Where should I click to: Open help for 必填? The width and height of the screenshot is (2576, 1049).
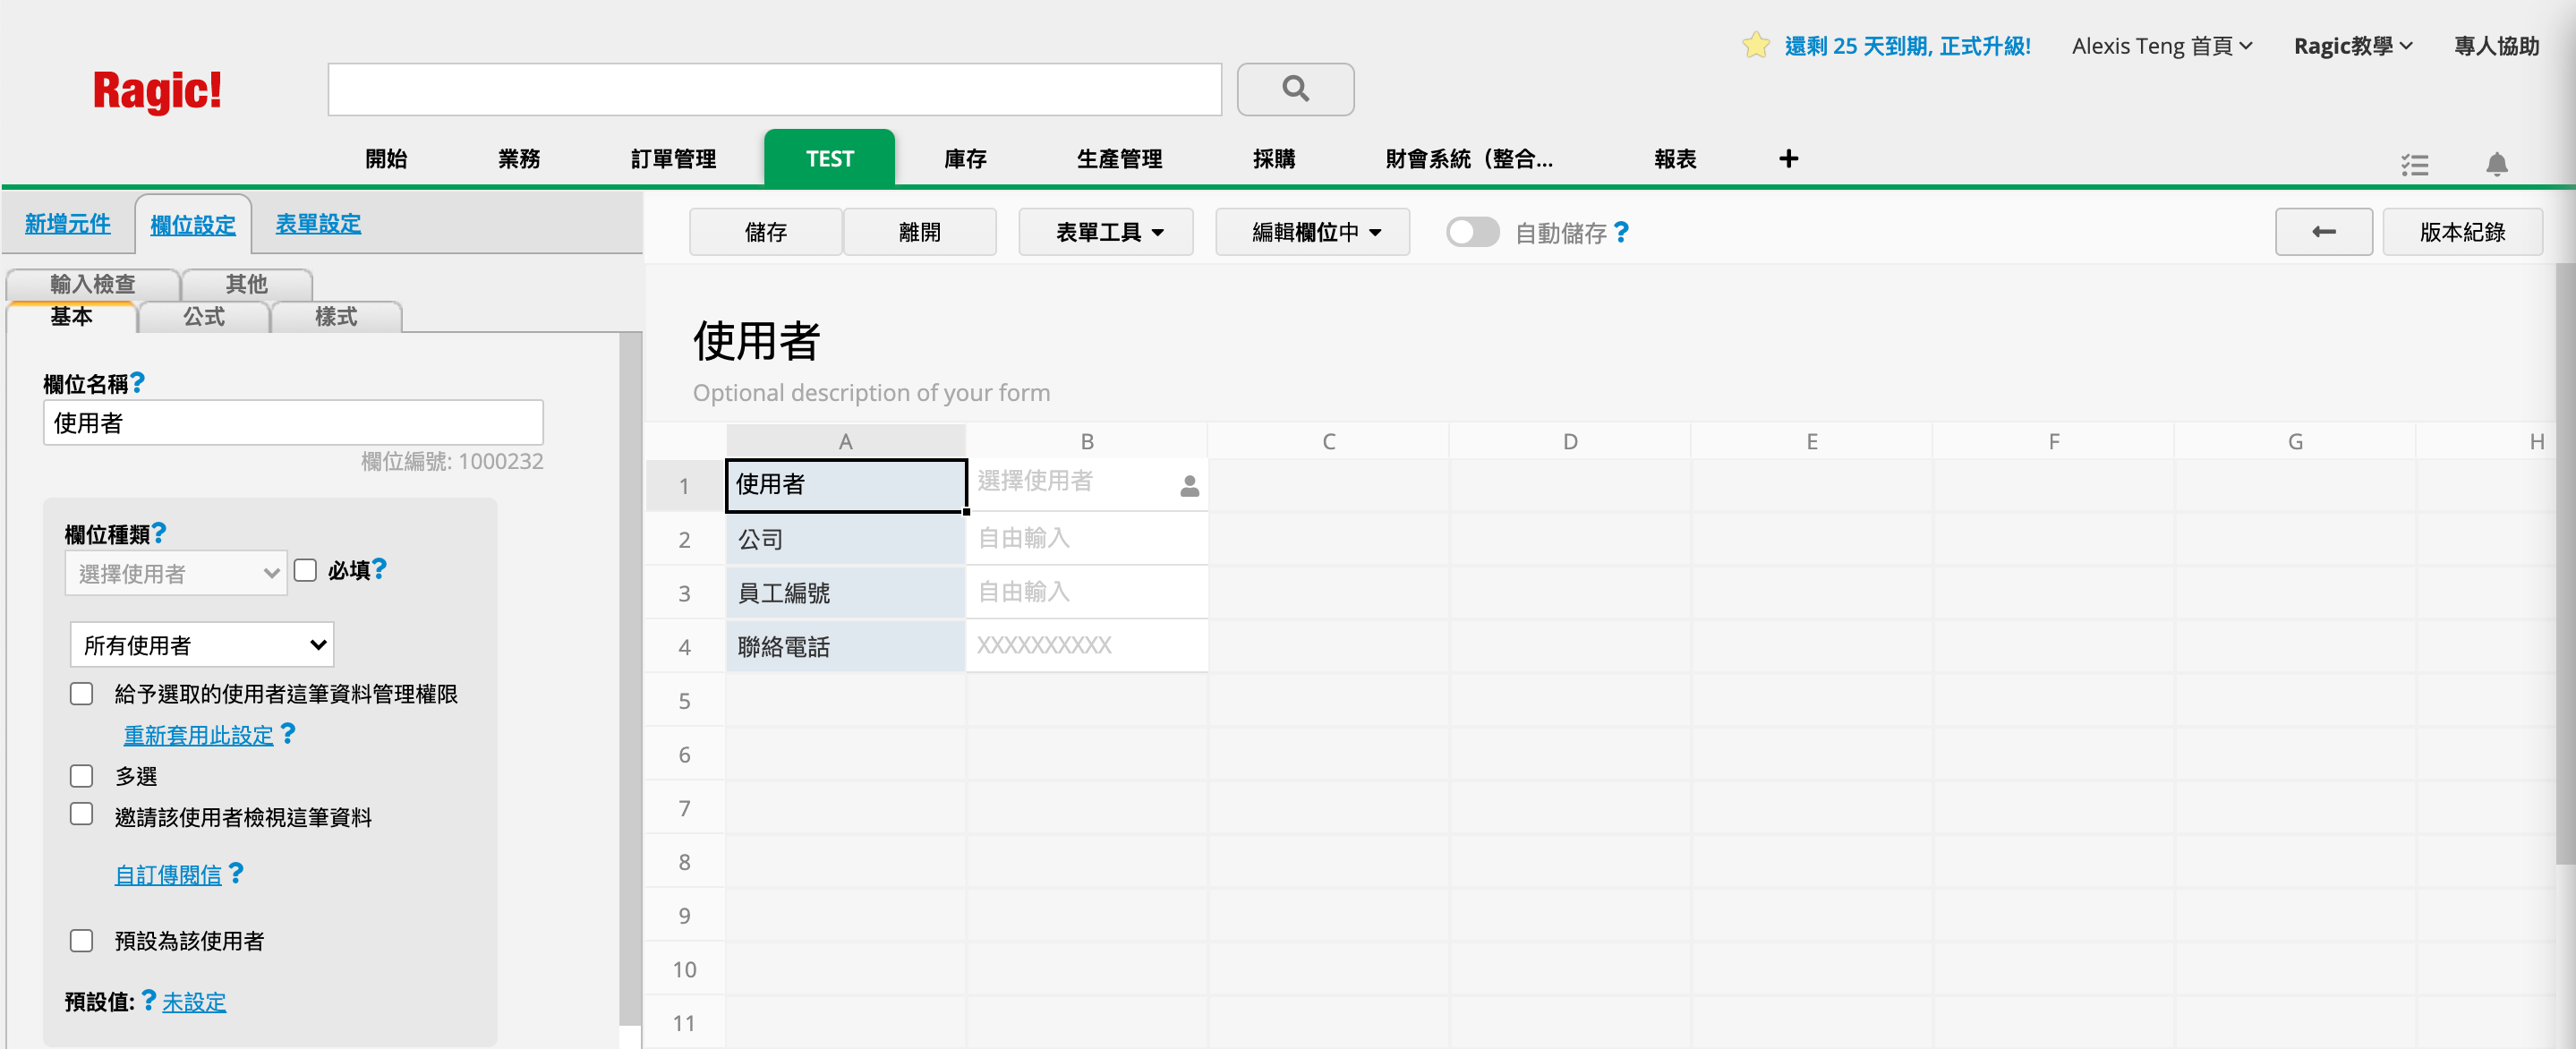(x=379, y=569)
